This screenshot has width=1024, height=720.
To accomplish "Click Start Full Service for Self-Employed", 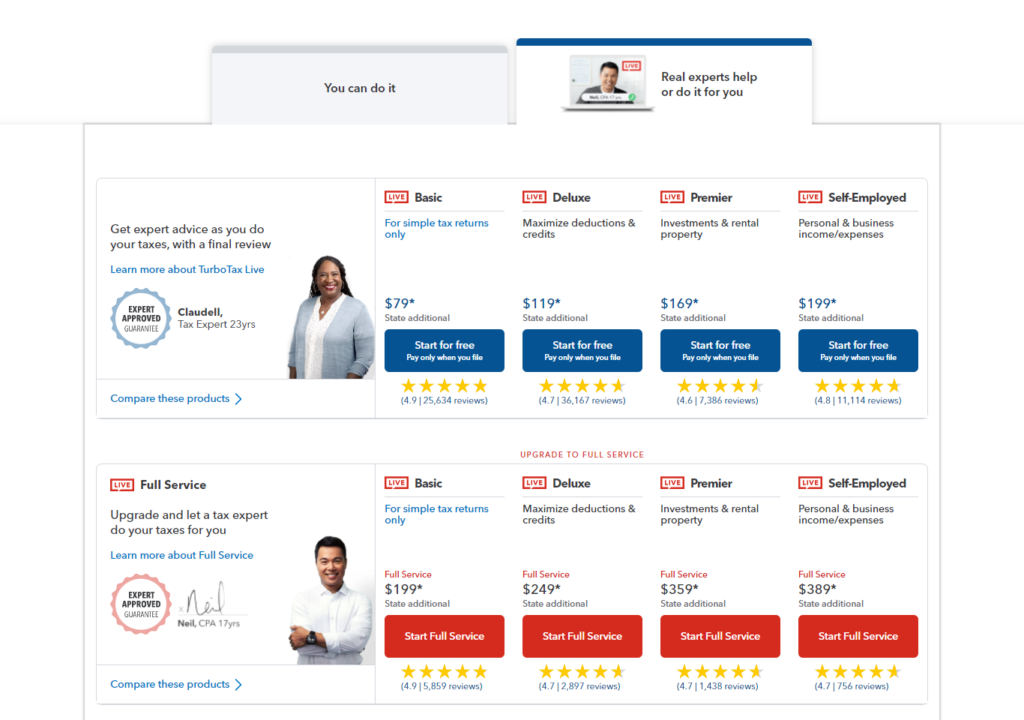I will click(858, 636).
